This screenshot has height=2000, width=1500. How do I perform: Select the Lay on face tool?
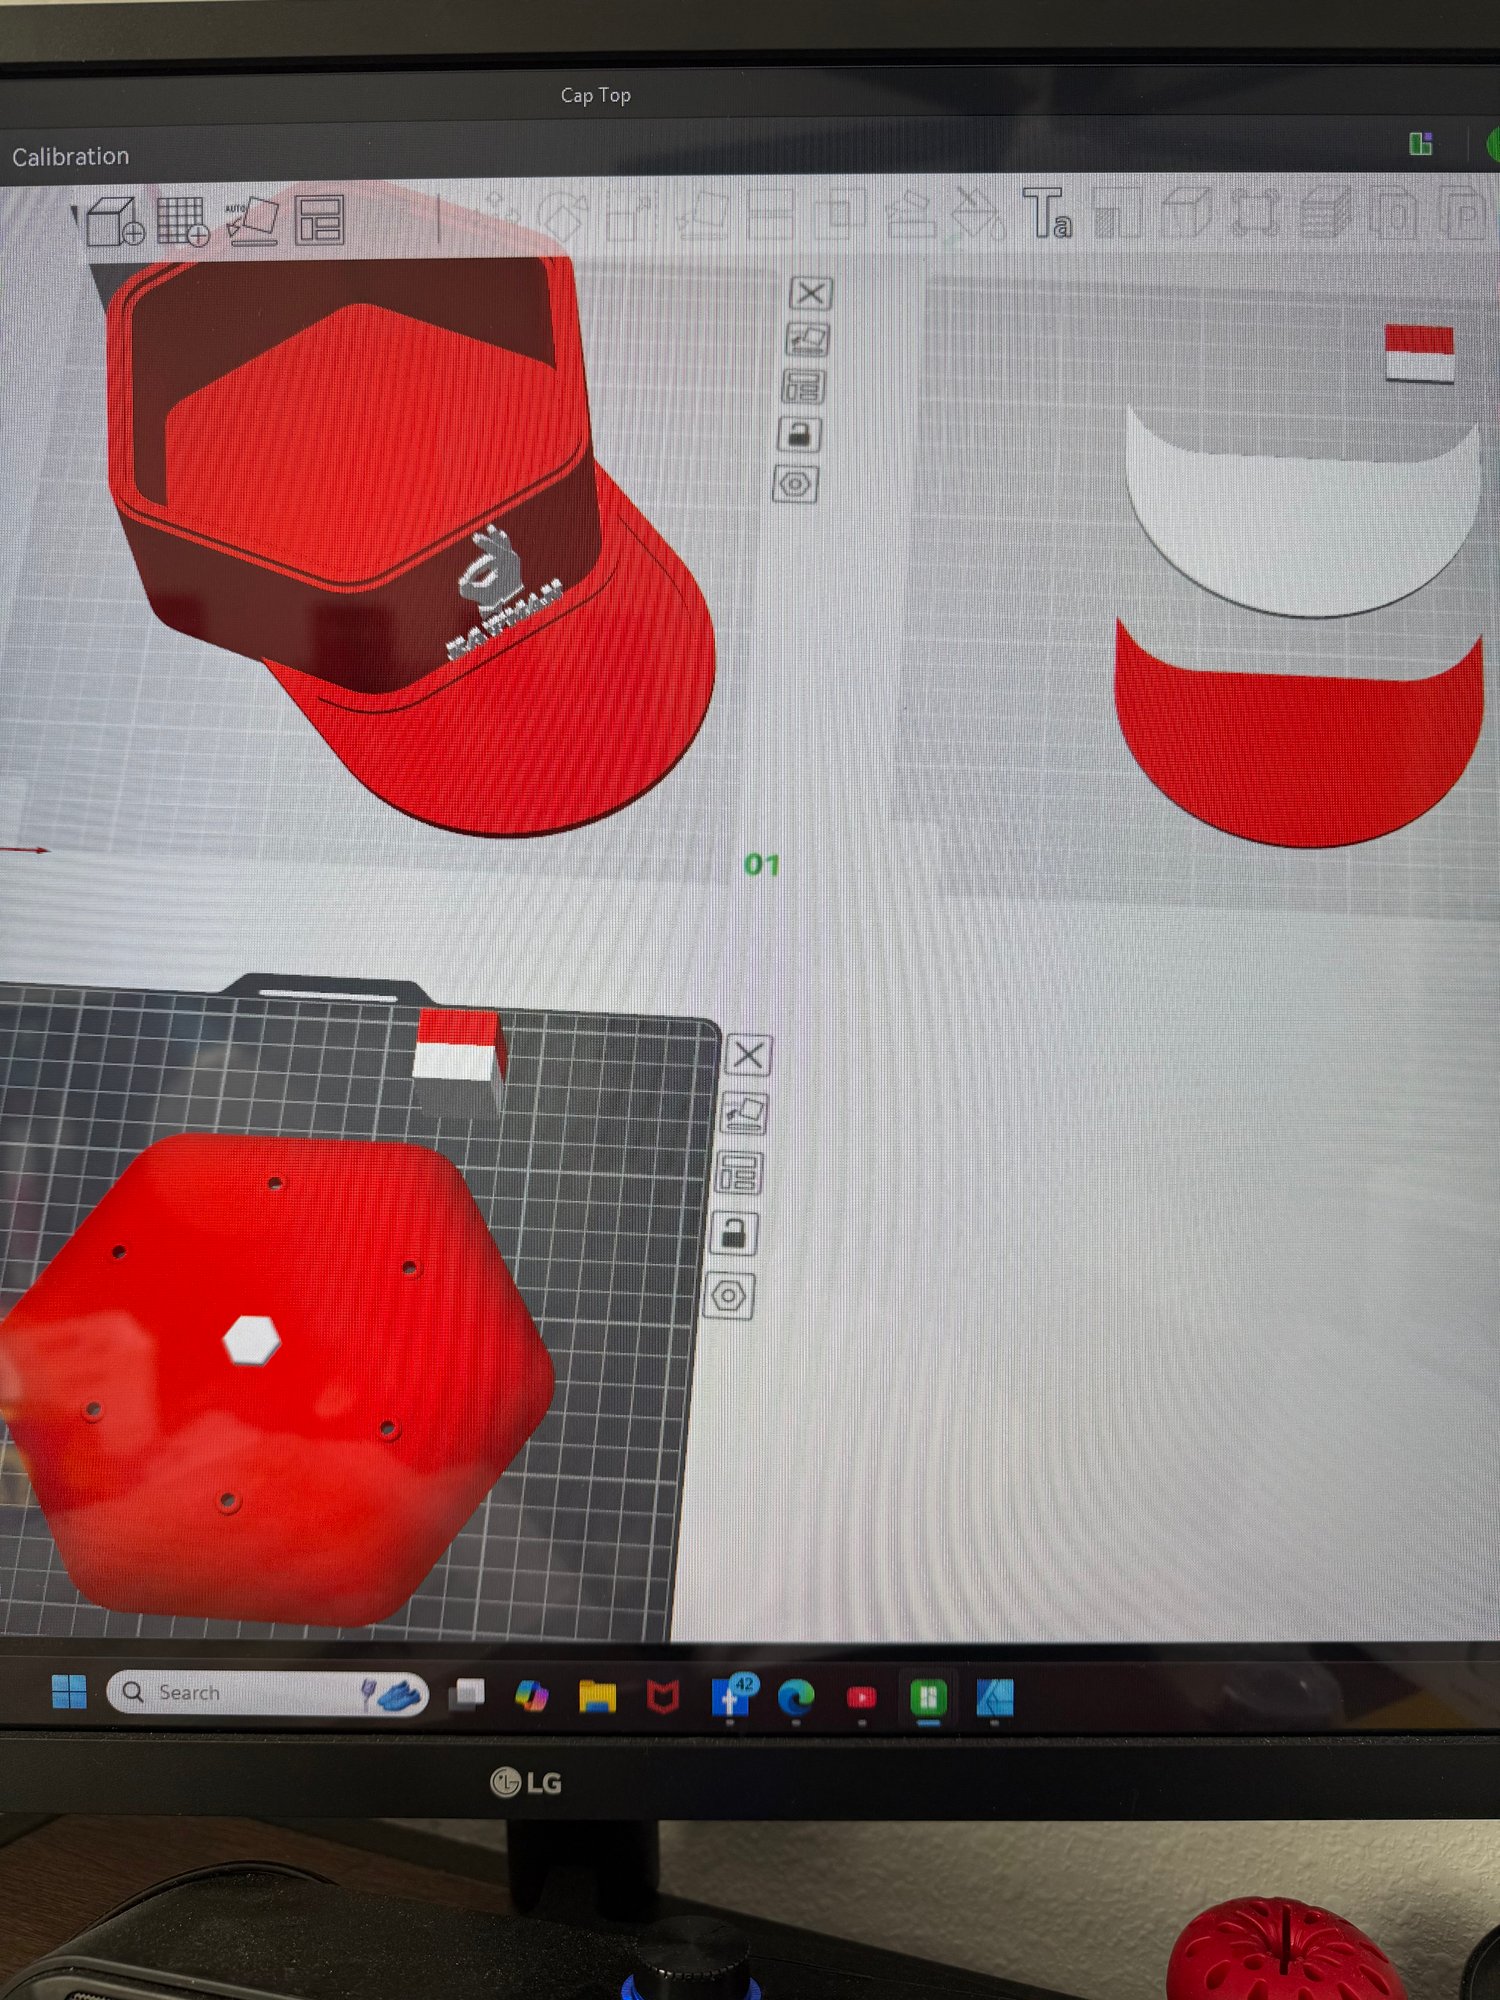point(702,215)
